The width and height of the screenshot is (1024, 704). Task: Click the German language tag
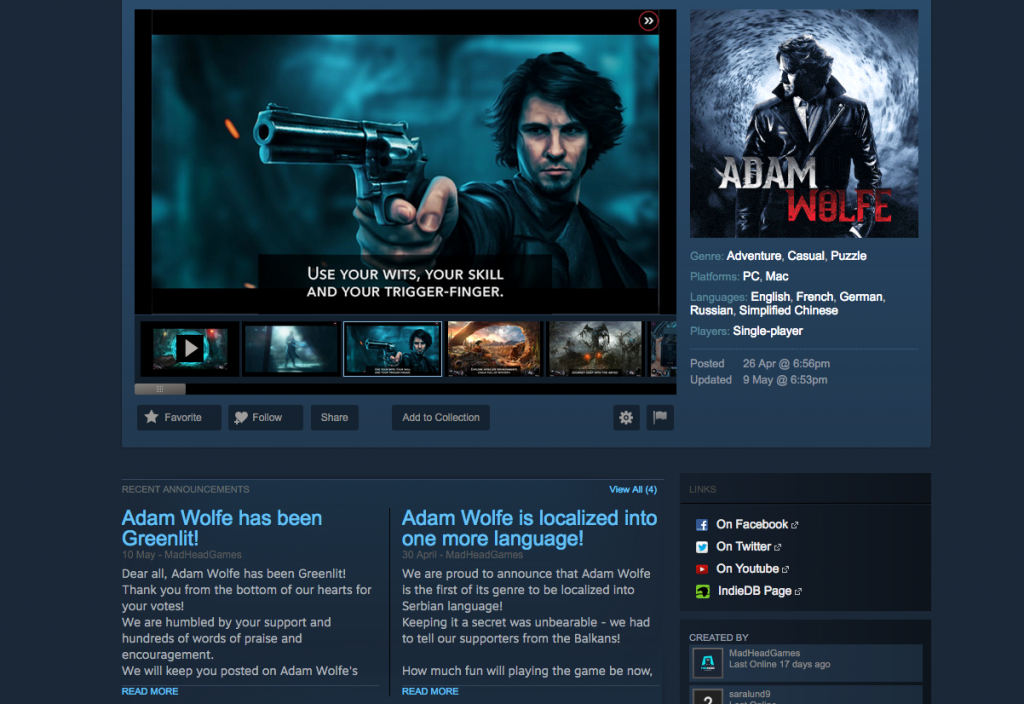click(x=861, y=296)
